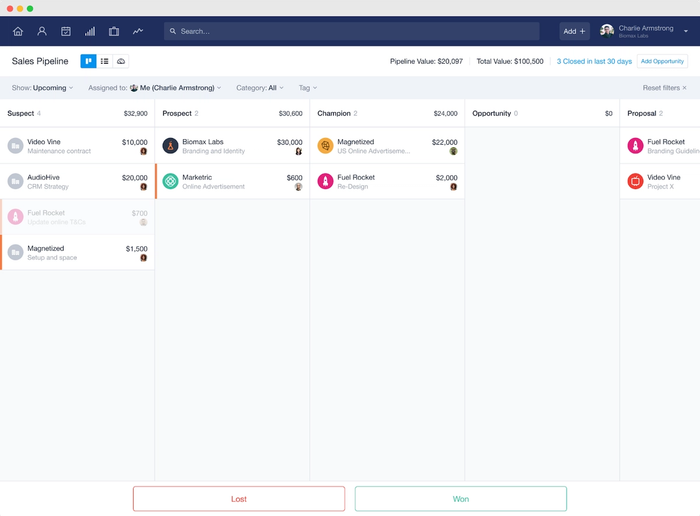This screenshot has height=516, width=700.
Task: Open the Fuel Rocket Re-Design card
Action: tap(387, 181)
